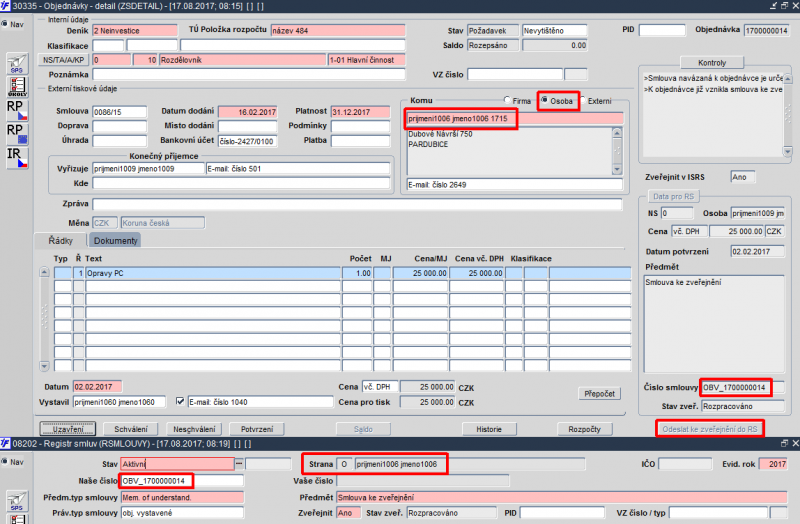Open the Data pro RS tab
Image resolution: width=800 pixels, height=524 pixels.
673,196
